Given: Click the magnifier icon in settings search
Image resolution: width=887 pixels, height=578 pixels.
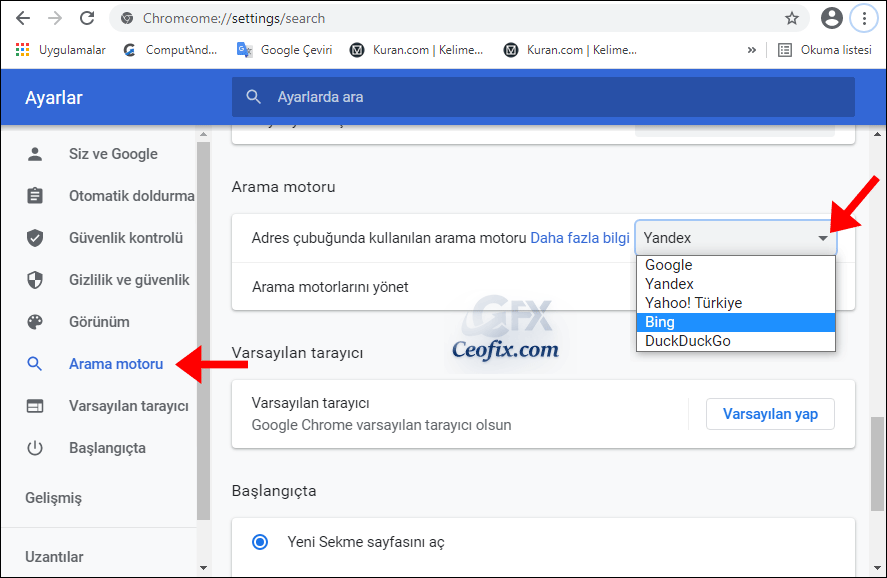Looking at the screenshot, I should [253, 97].
